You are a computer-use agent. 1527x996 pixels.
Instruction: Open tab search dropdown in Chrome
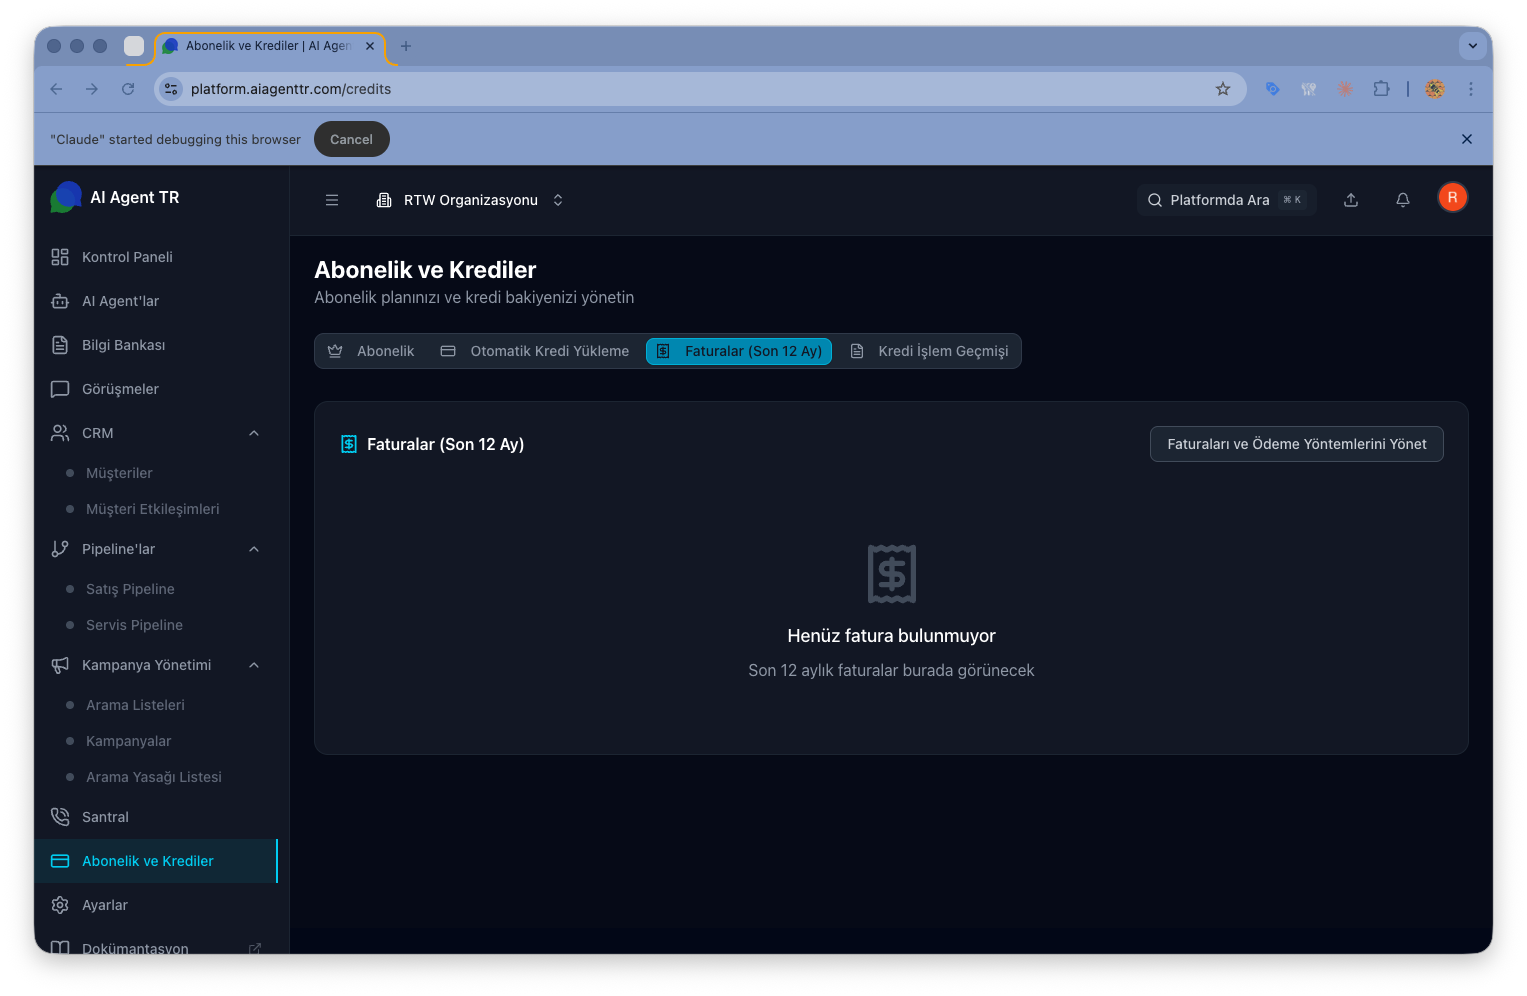(1472, 45)
